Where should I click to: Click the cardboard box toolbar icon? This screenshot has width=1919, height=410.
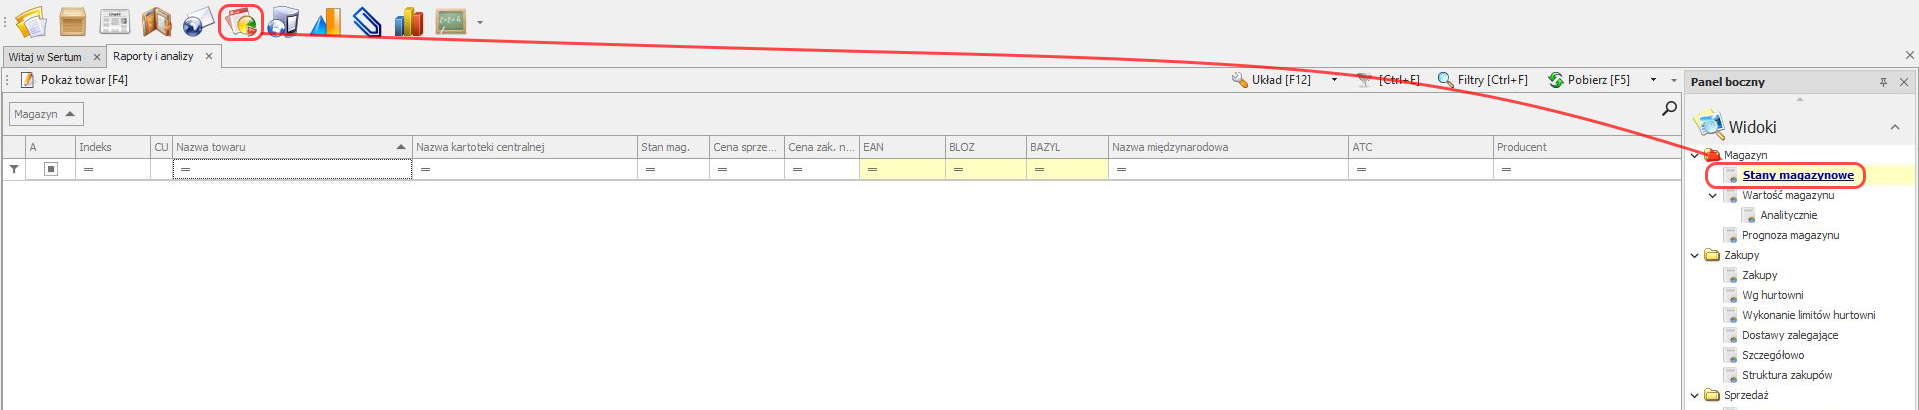(x=72, y=21)
